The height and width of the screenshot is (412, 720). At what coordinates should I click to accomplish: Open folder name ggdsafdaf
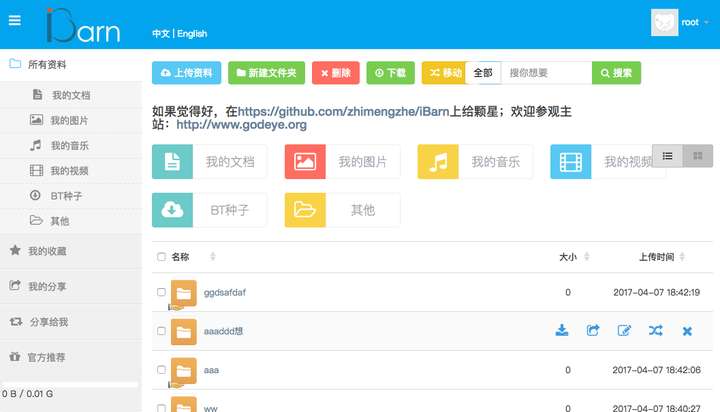[x=225, y=293]
